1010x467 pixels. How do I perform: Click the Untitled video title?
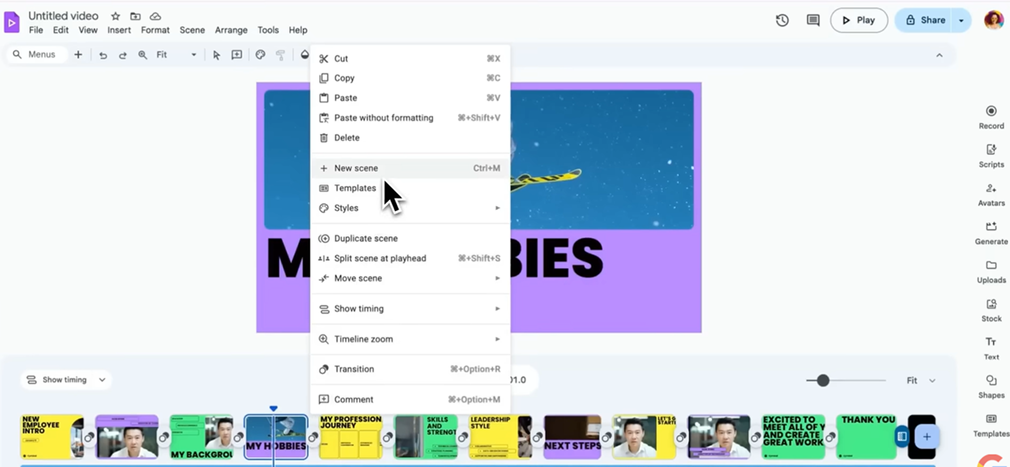click(x=63, y=16)
